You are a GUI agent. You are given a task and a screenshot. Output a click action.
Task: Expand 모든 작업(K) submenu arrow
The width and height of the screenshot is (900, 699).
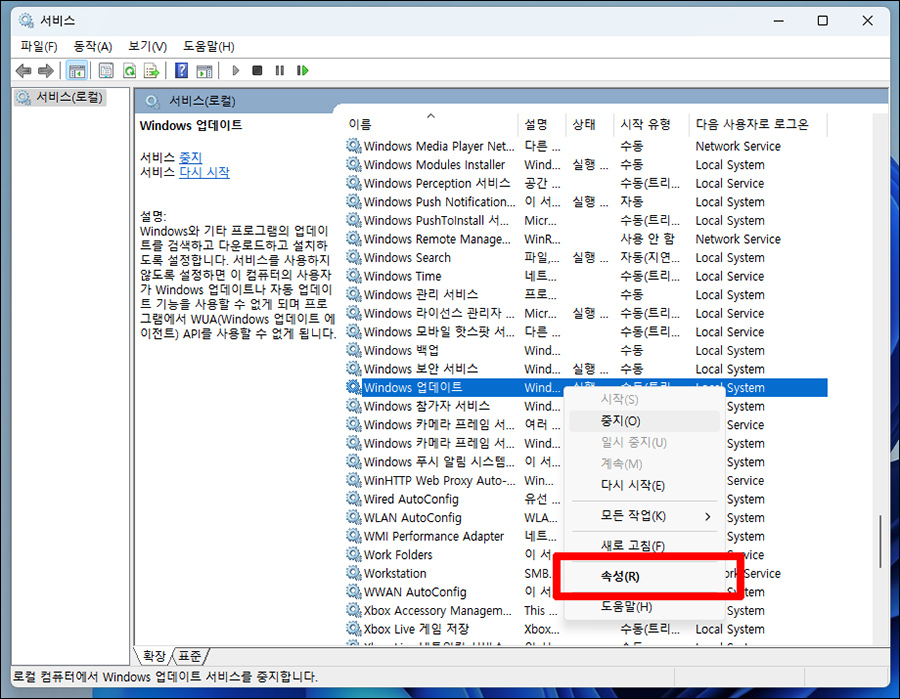[x=708, y=517]
